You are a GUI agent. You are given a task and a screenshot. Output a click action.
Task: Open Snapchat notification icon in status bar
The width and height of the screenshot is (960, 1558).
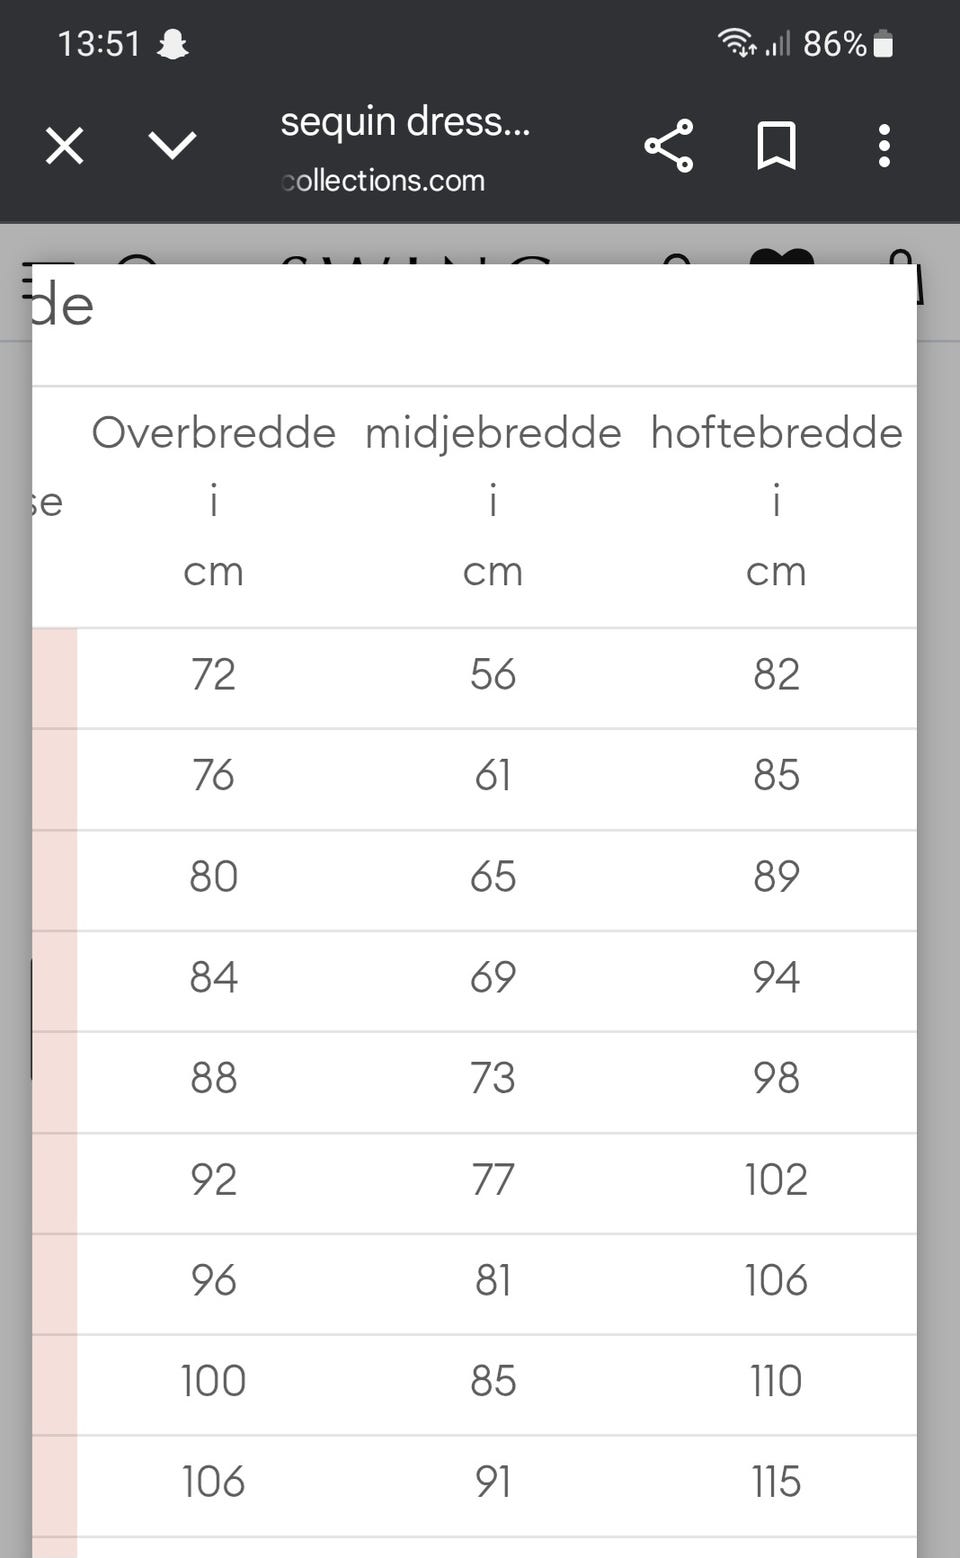coord(173,44)
